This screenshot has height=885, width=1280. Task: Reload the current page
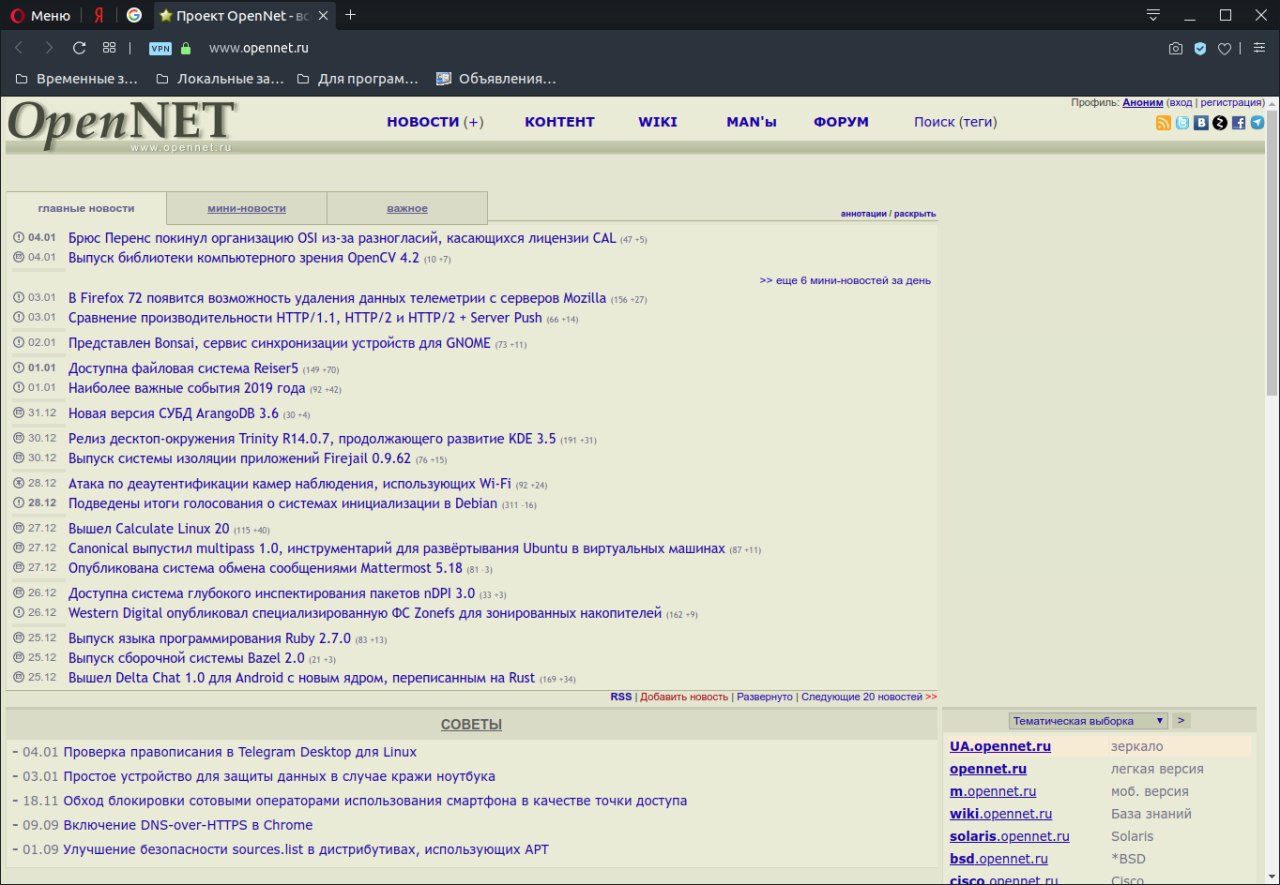(79, 48)
